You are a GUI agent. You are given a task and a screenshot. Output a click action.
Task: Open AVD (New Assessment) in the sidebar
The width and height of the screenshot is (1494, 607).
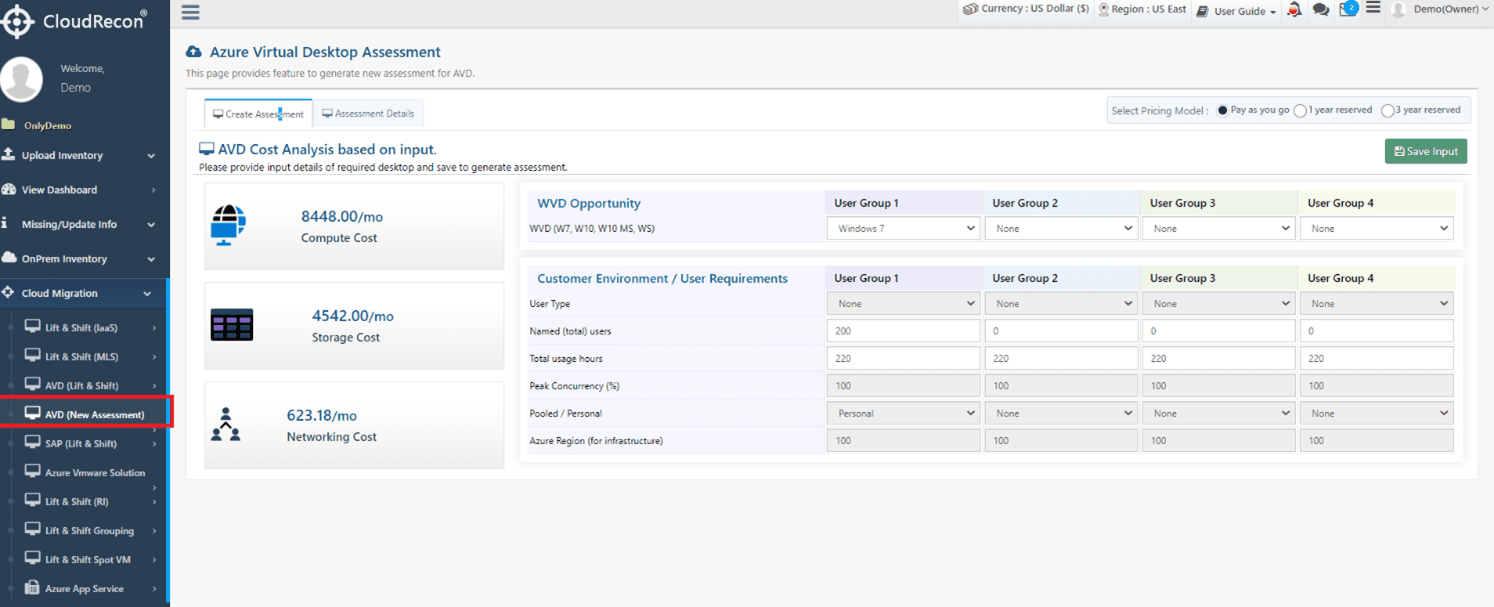(86, 414)
